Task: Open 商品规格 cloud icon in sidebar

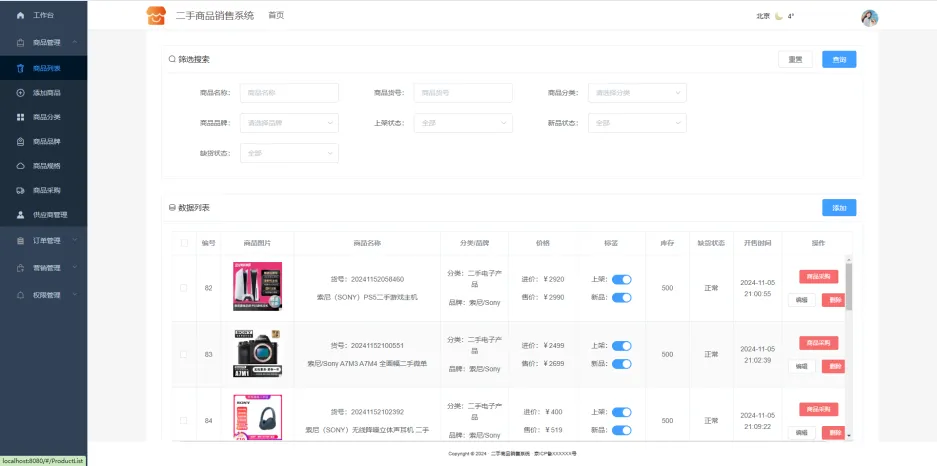Action: 21,166
